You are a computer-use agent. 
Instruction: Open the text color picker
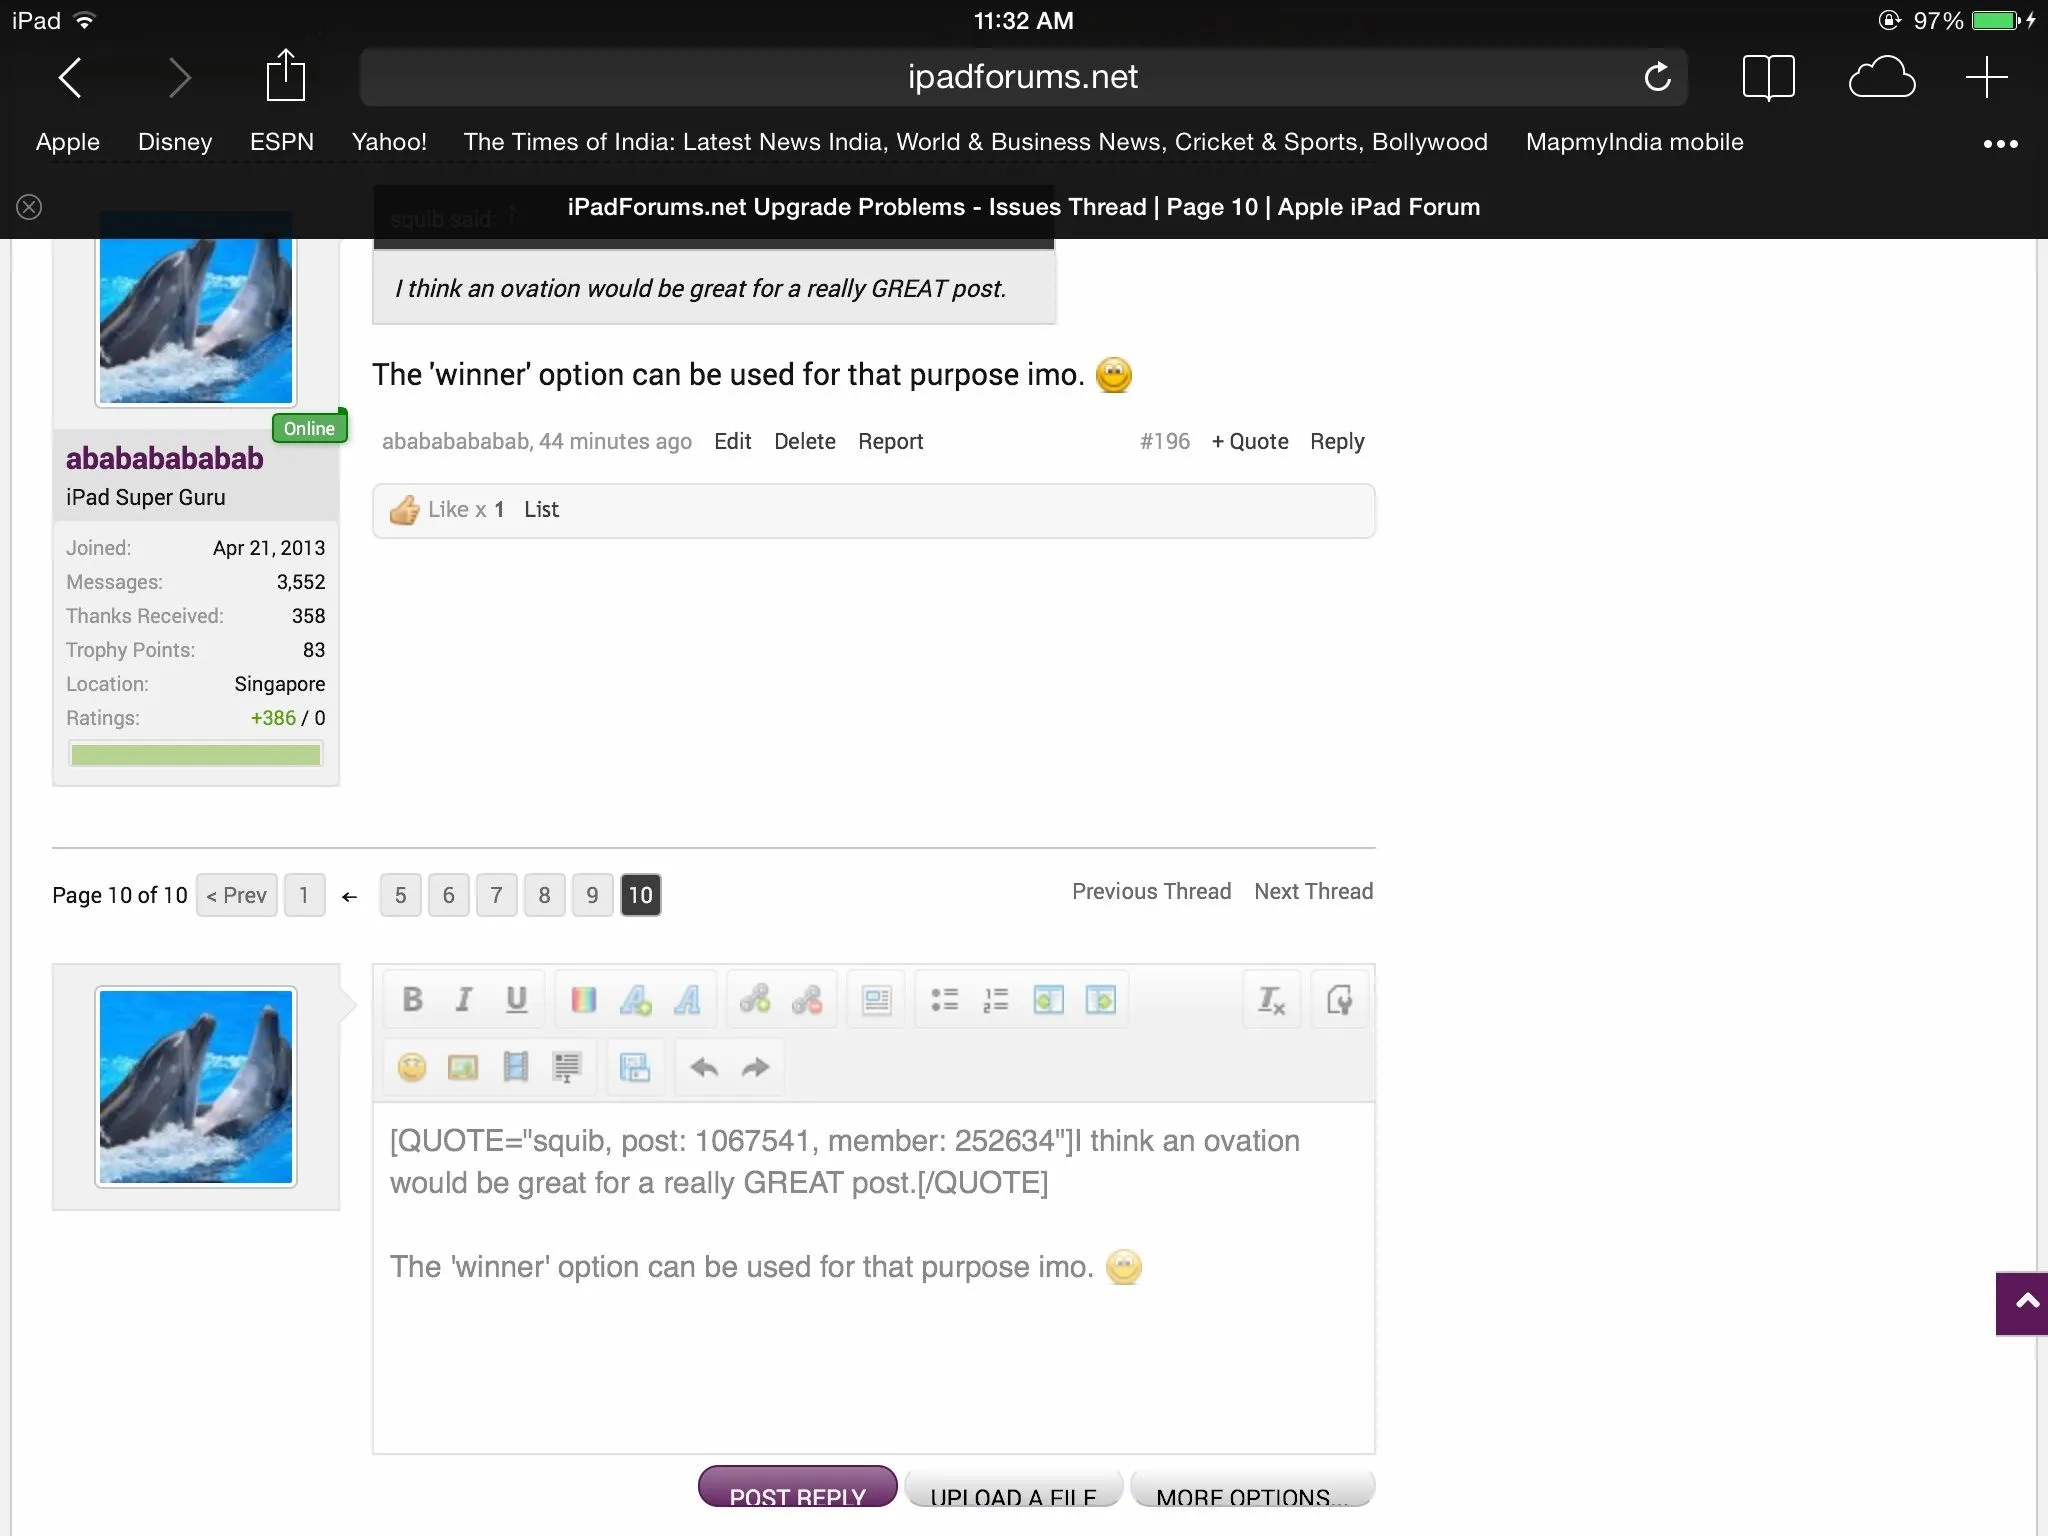[x=583, y=999]
